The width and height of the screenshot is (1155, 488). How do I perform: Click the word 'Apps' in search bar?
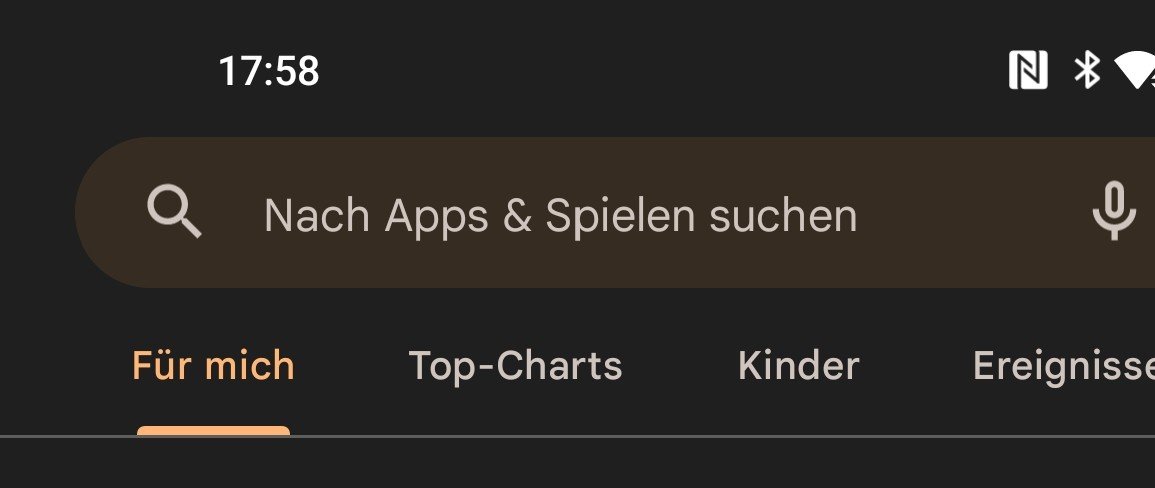tap(436, 217)
